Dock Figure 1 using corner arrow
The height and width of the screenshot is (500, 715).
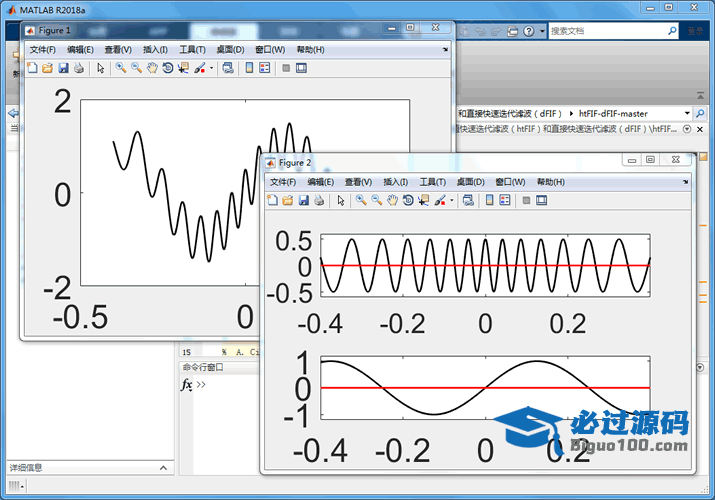(445, 49)
